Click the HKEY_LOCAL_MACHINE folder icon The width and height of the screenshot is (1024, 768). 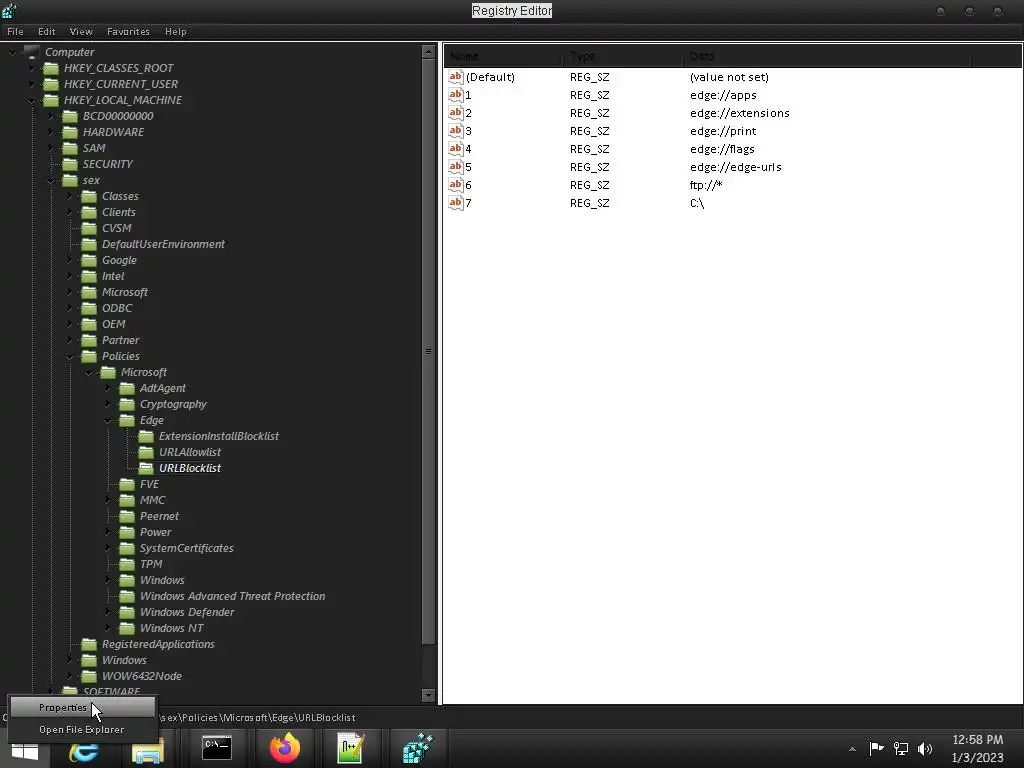pos(51,100)
